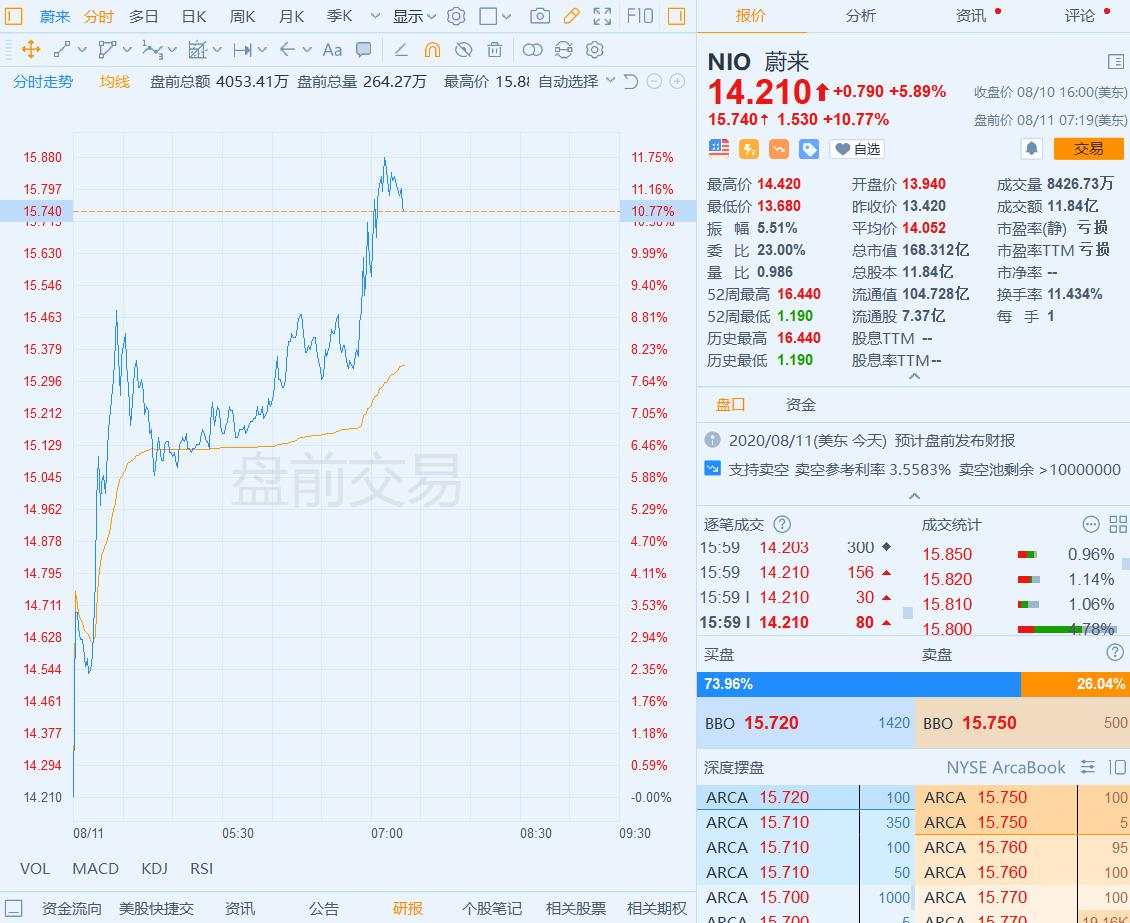The image size is (1130, 923).
Task: Activate the pencil drawing tool icon
Action: point(571,16)
